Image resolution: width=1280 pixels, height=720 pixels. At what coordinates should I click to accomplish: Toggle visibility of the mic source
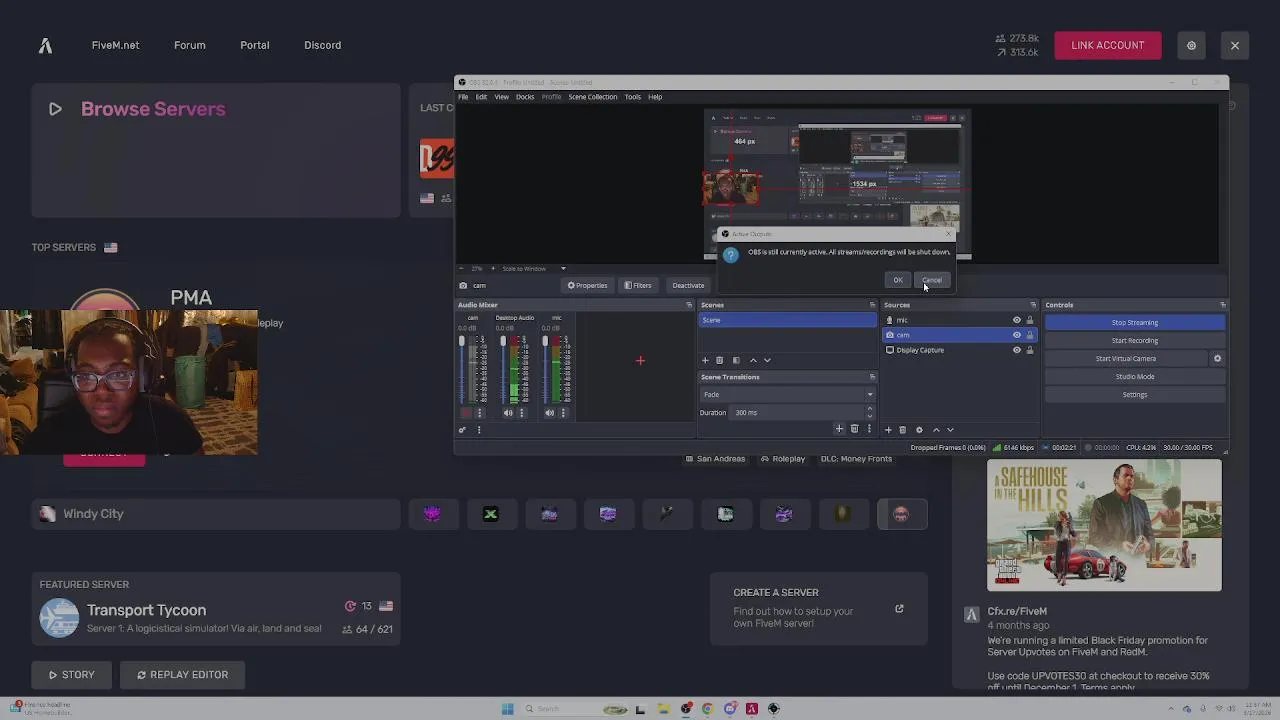(x=1017, y=320)
